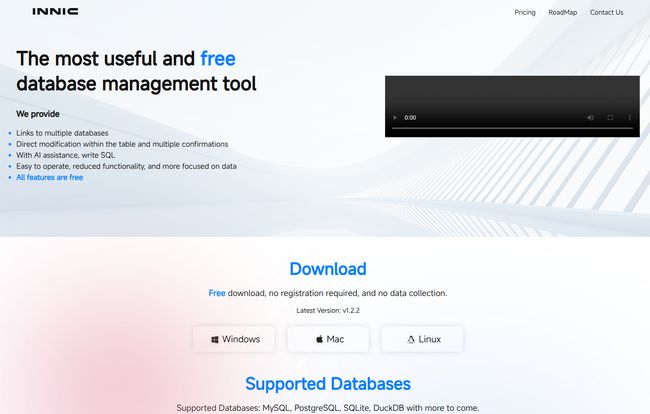Click Links to multiple databases bullet
The height and width of the screenshot is (414, 650).
pyautogui.click(x=62, y=133)
